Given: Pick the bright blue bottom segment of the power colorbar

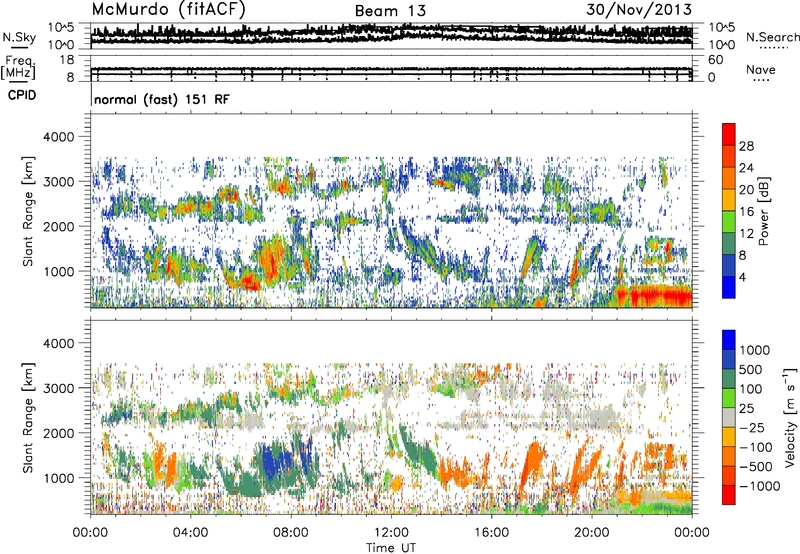Looking at the screenshot, I should (729, 287).
